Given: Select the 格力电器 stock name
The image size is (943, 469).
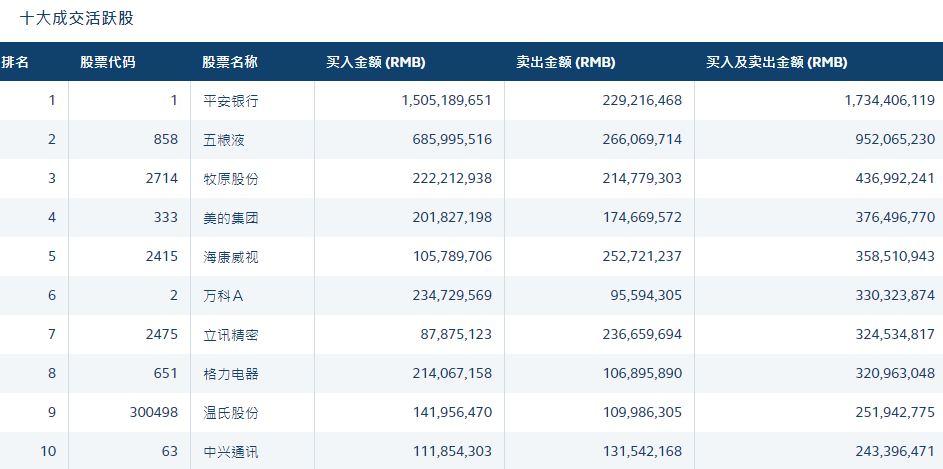Looking at the screenshot, I should point(231,374).
